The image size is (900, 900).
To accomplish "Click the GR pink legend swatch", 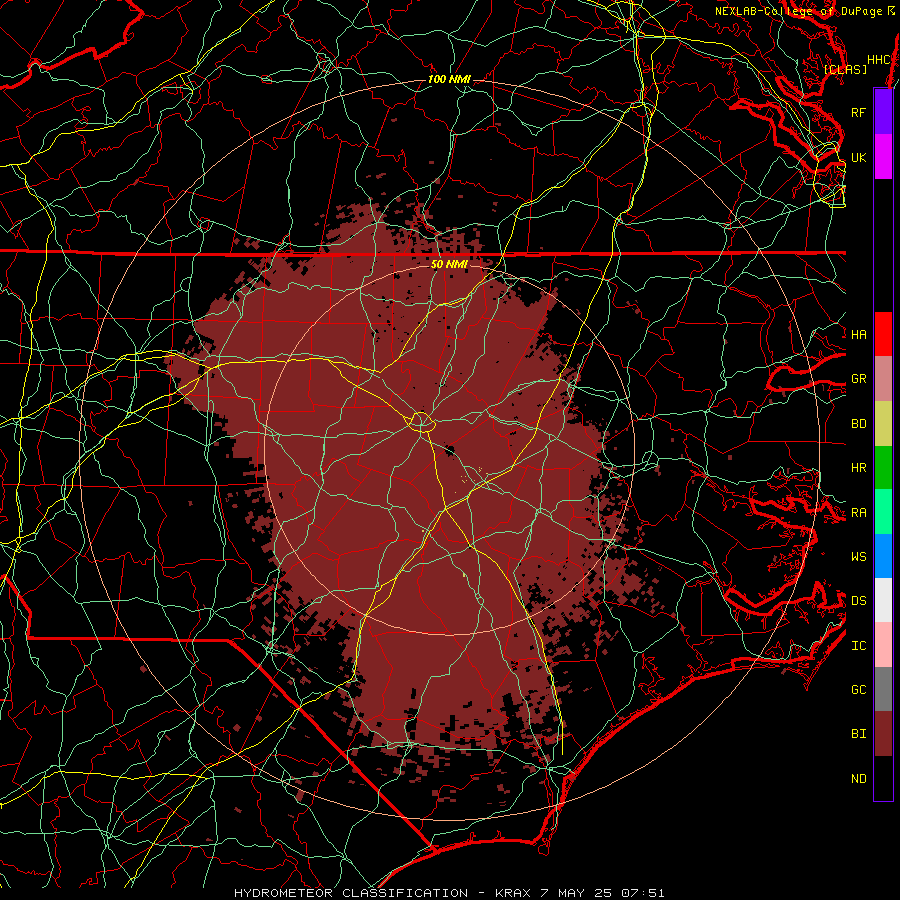I will coord(883,379).
